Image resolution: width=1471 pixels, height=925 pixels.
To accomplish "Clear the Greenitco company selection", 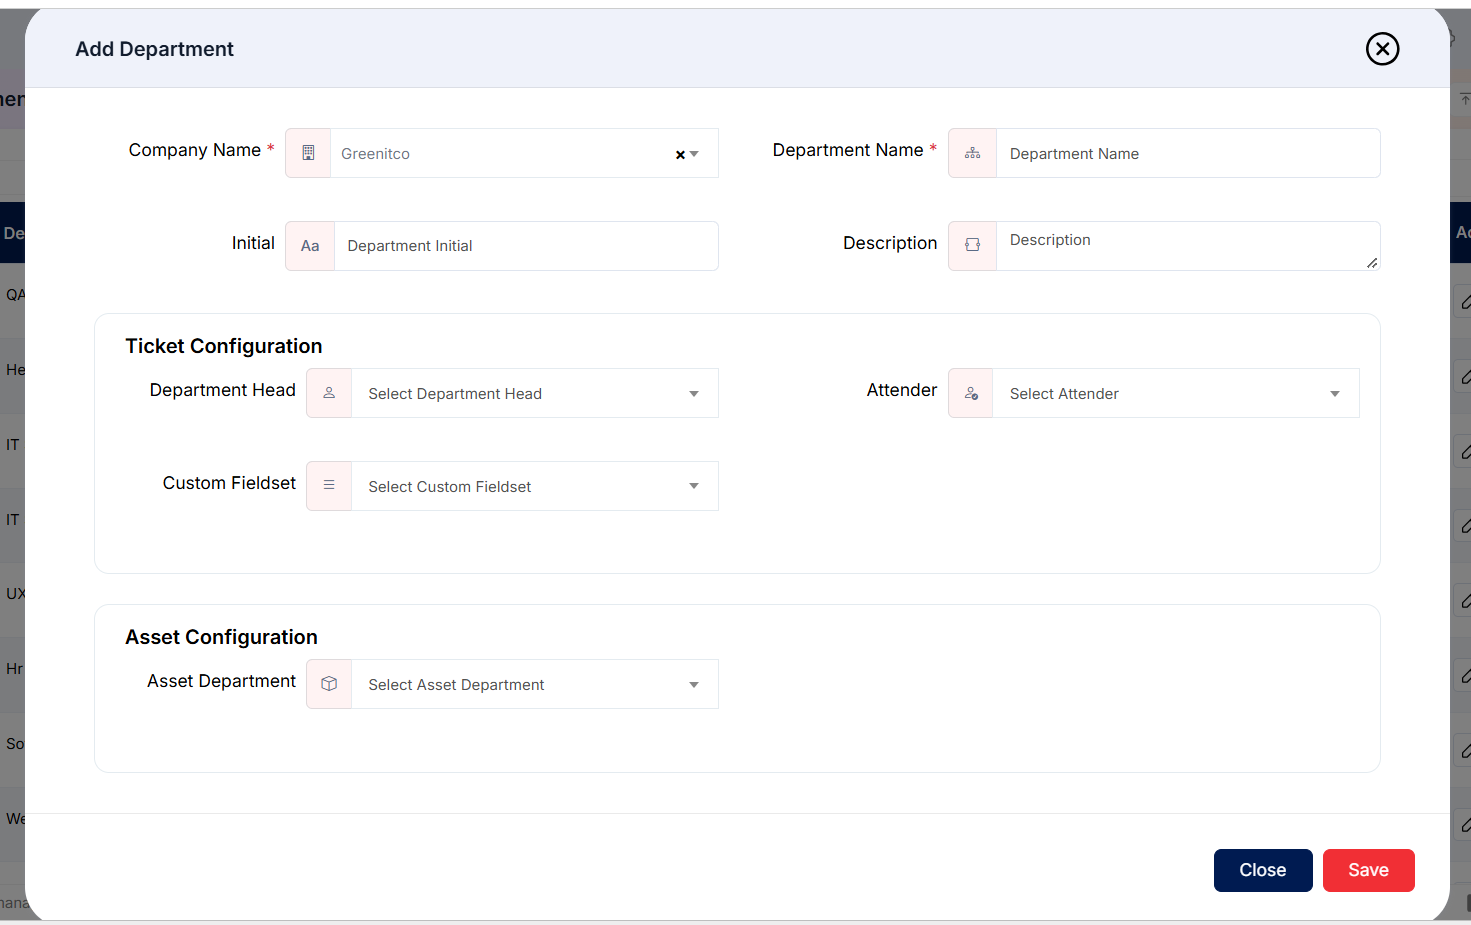I will 680,154.
